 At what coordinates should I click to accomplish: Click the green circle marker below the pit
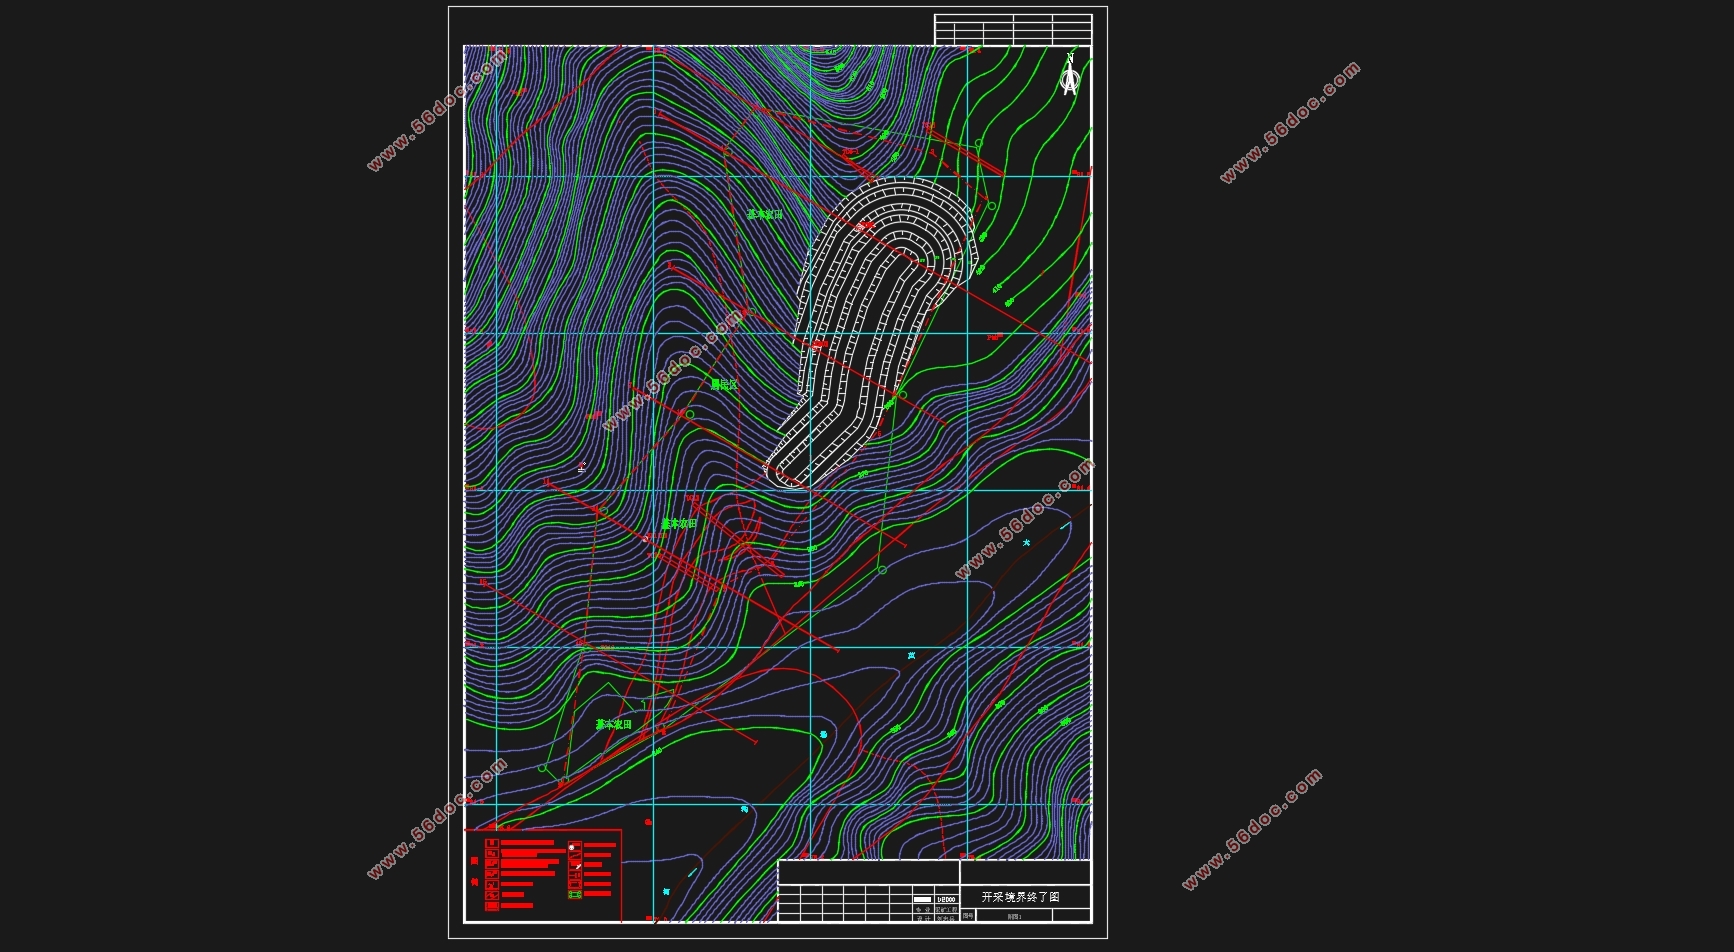(x=882, y=570)
